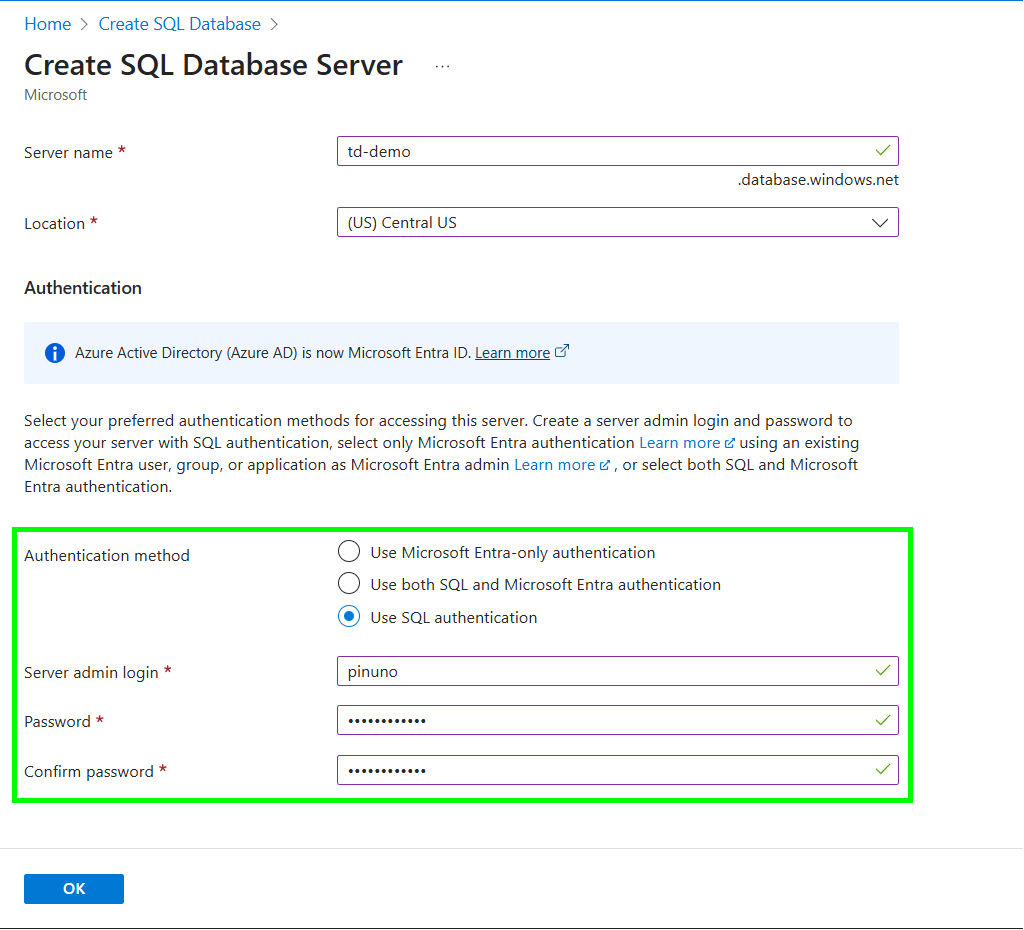The image size is (1024, 930).
Task: Expand the Location dropdown showing Central US
Action: [617, 222]
